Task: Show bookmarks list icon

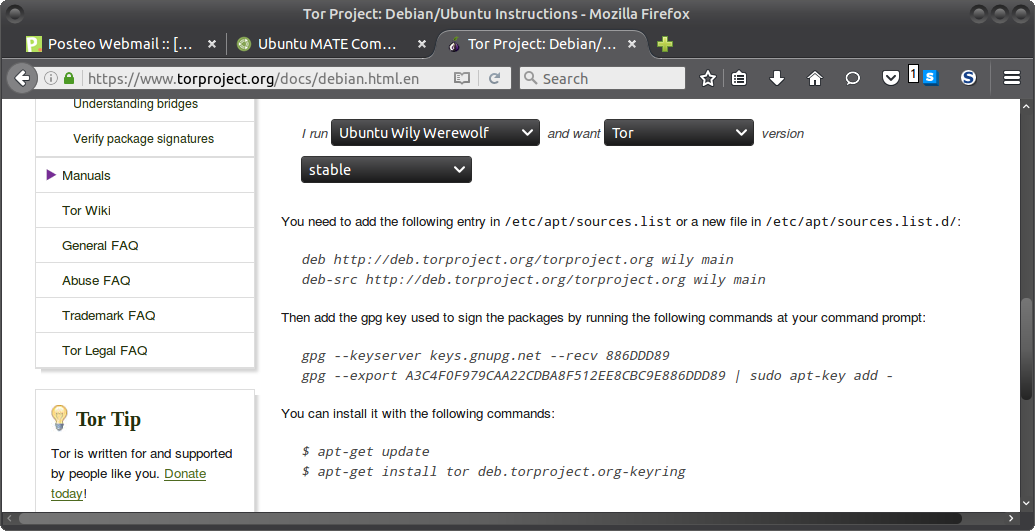Action: tap(739, 79)
